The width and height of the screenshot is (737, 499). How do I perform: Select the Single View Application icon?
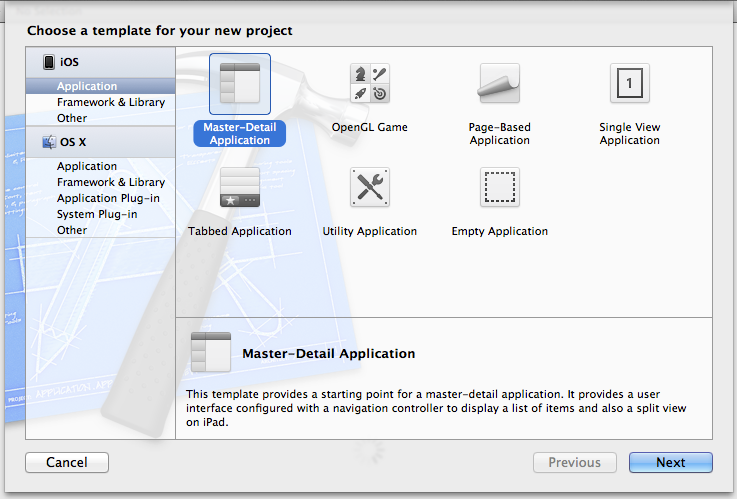click(630, 83)
